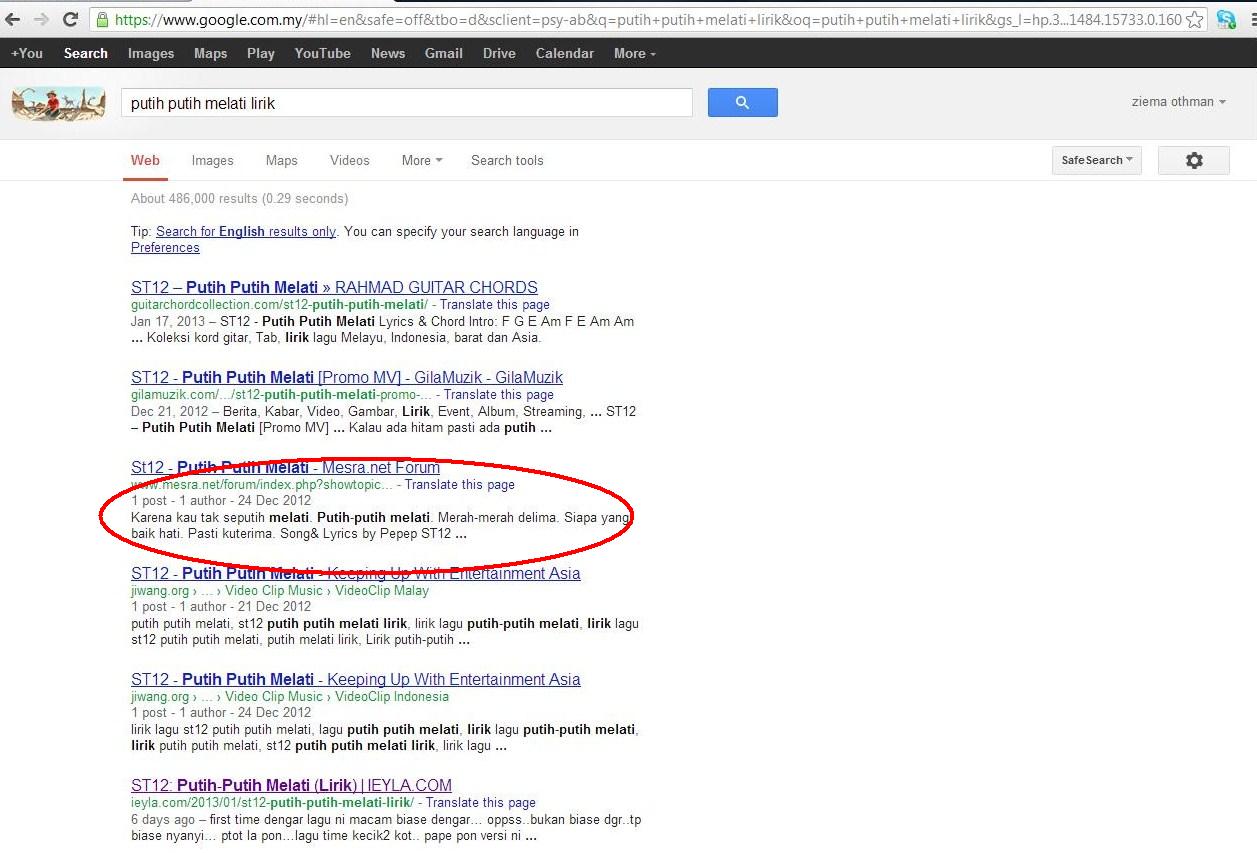Viewport: 1257px width, 853px height.
Task: Open the Skype extension icon
Action: coord(1226,19)
